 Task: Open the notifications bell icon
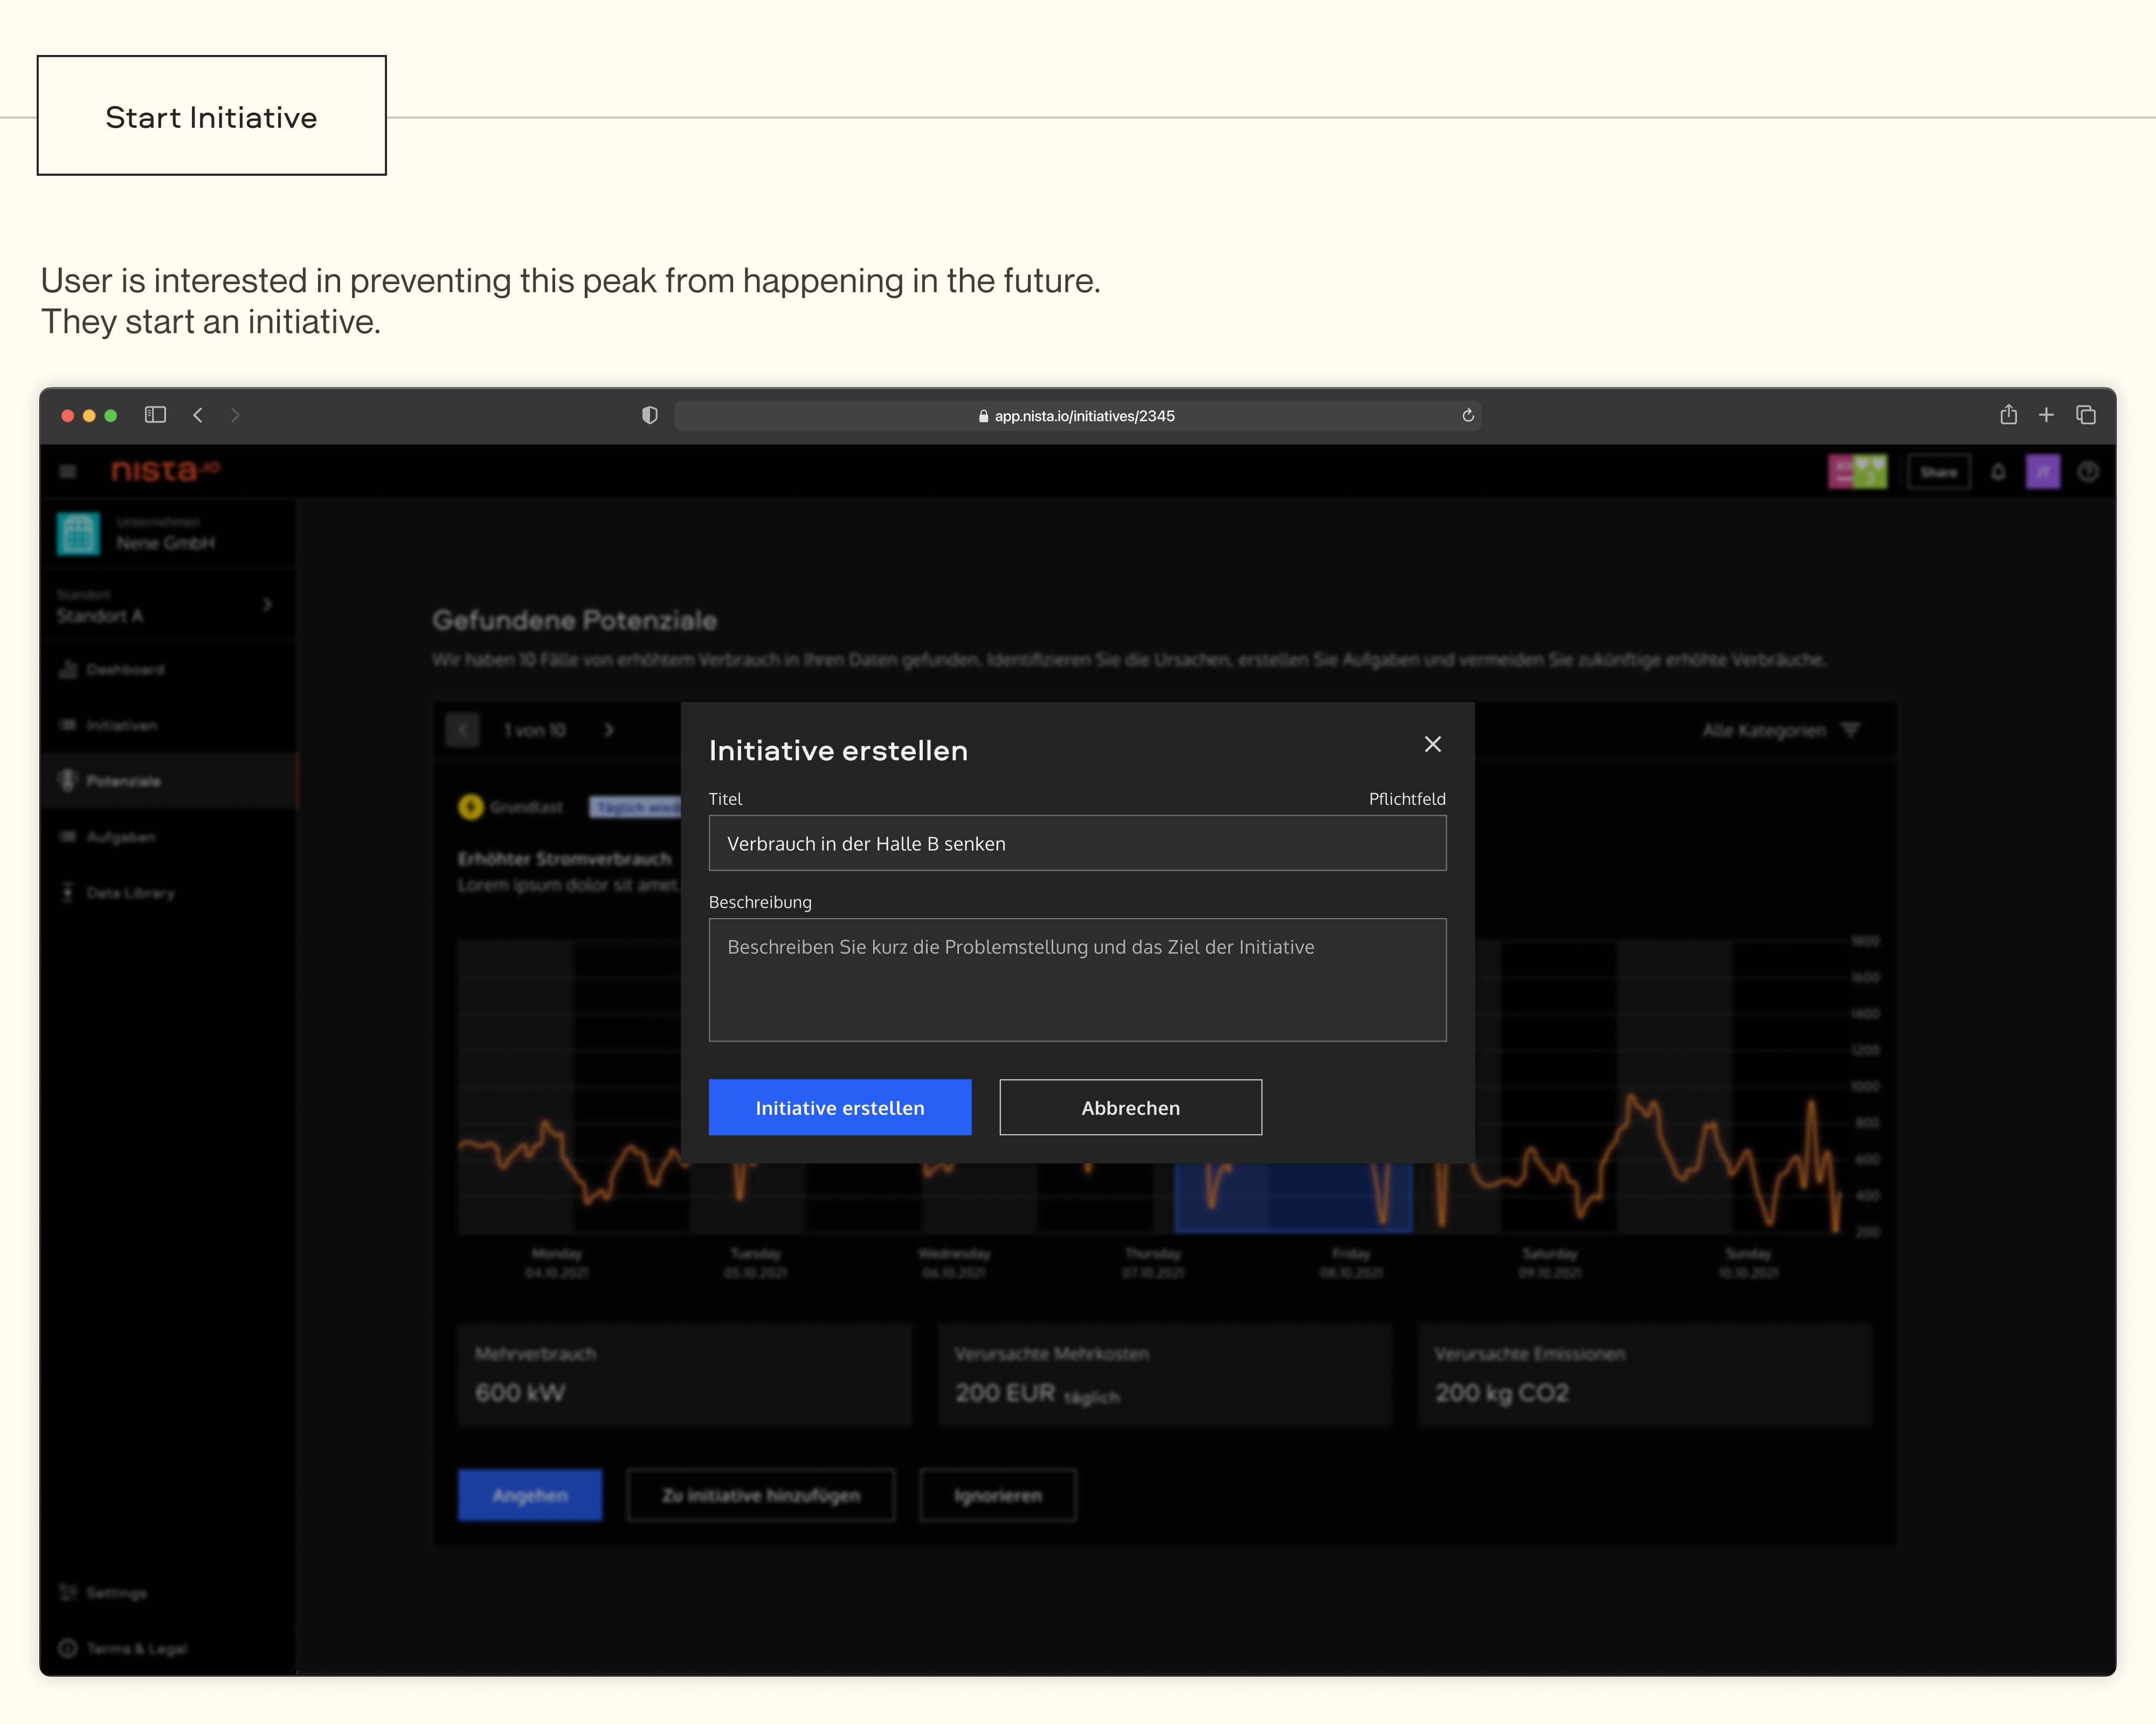click(1998, 472)
